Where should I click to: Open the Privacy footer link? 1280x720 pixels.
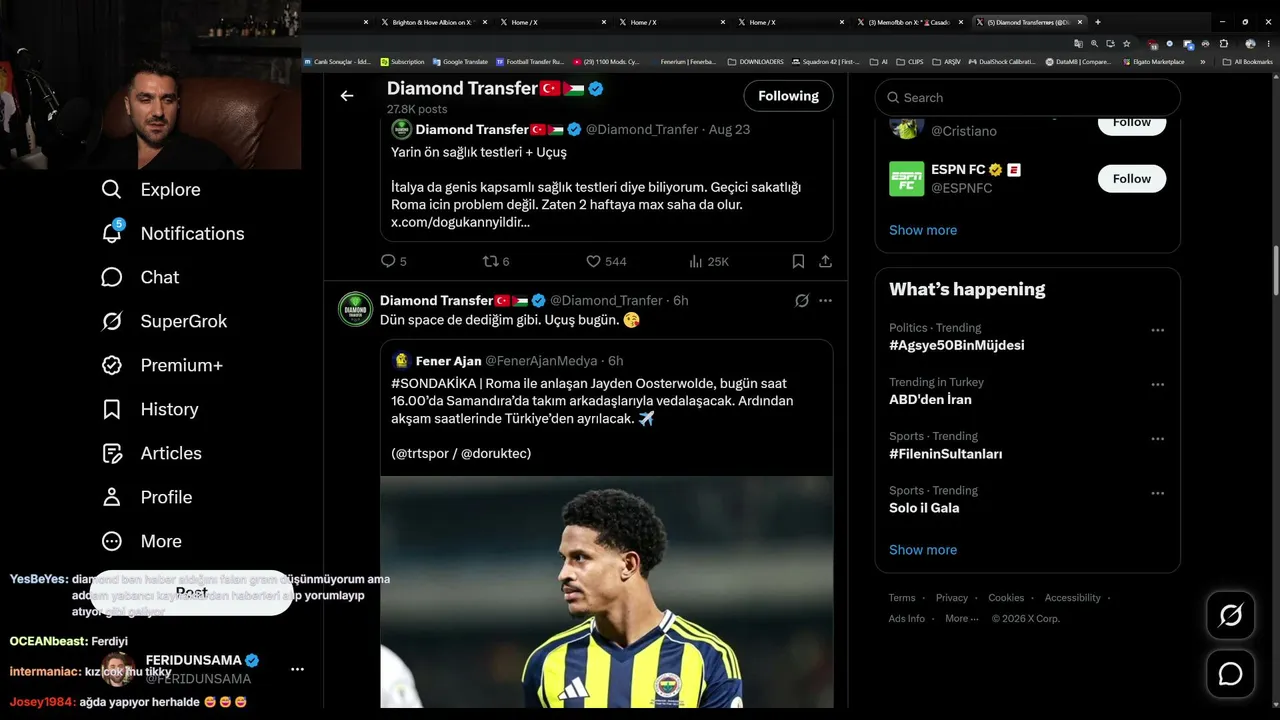coord(952,598)
